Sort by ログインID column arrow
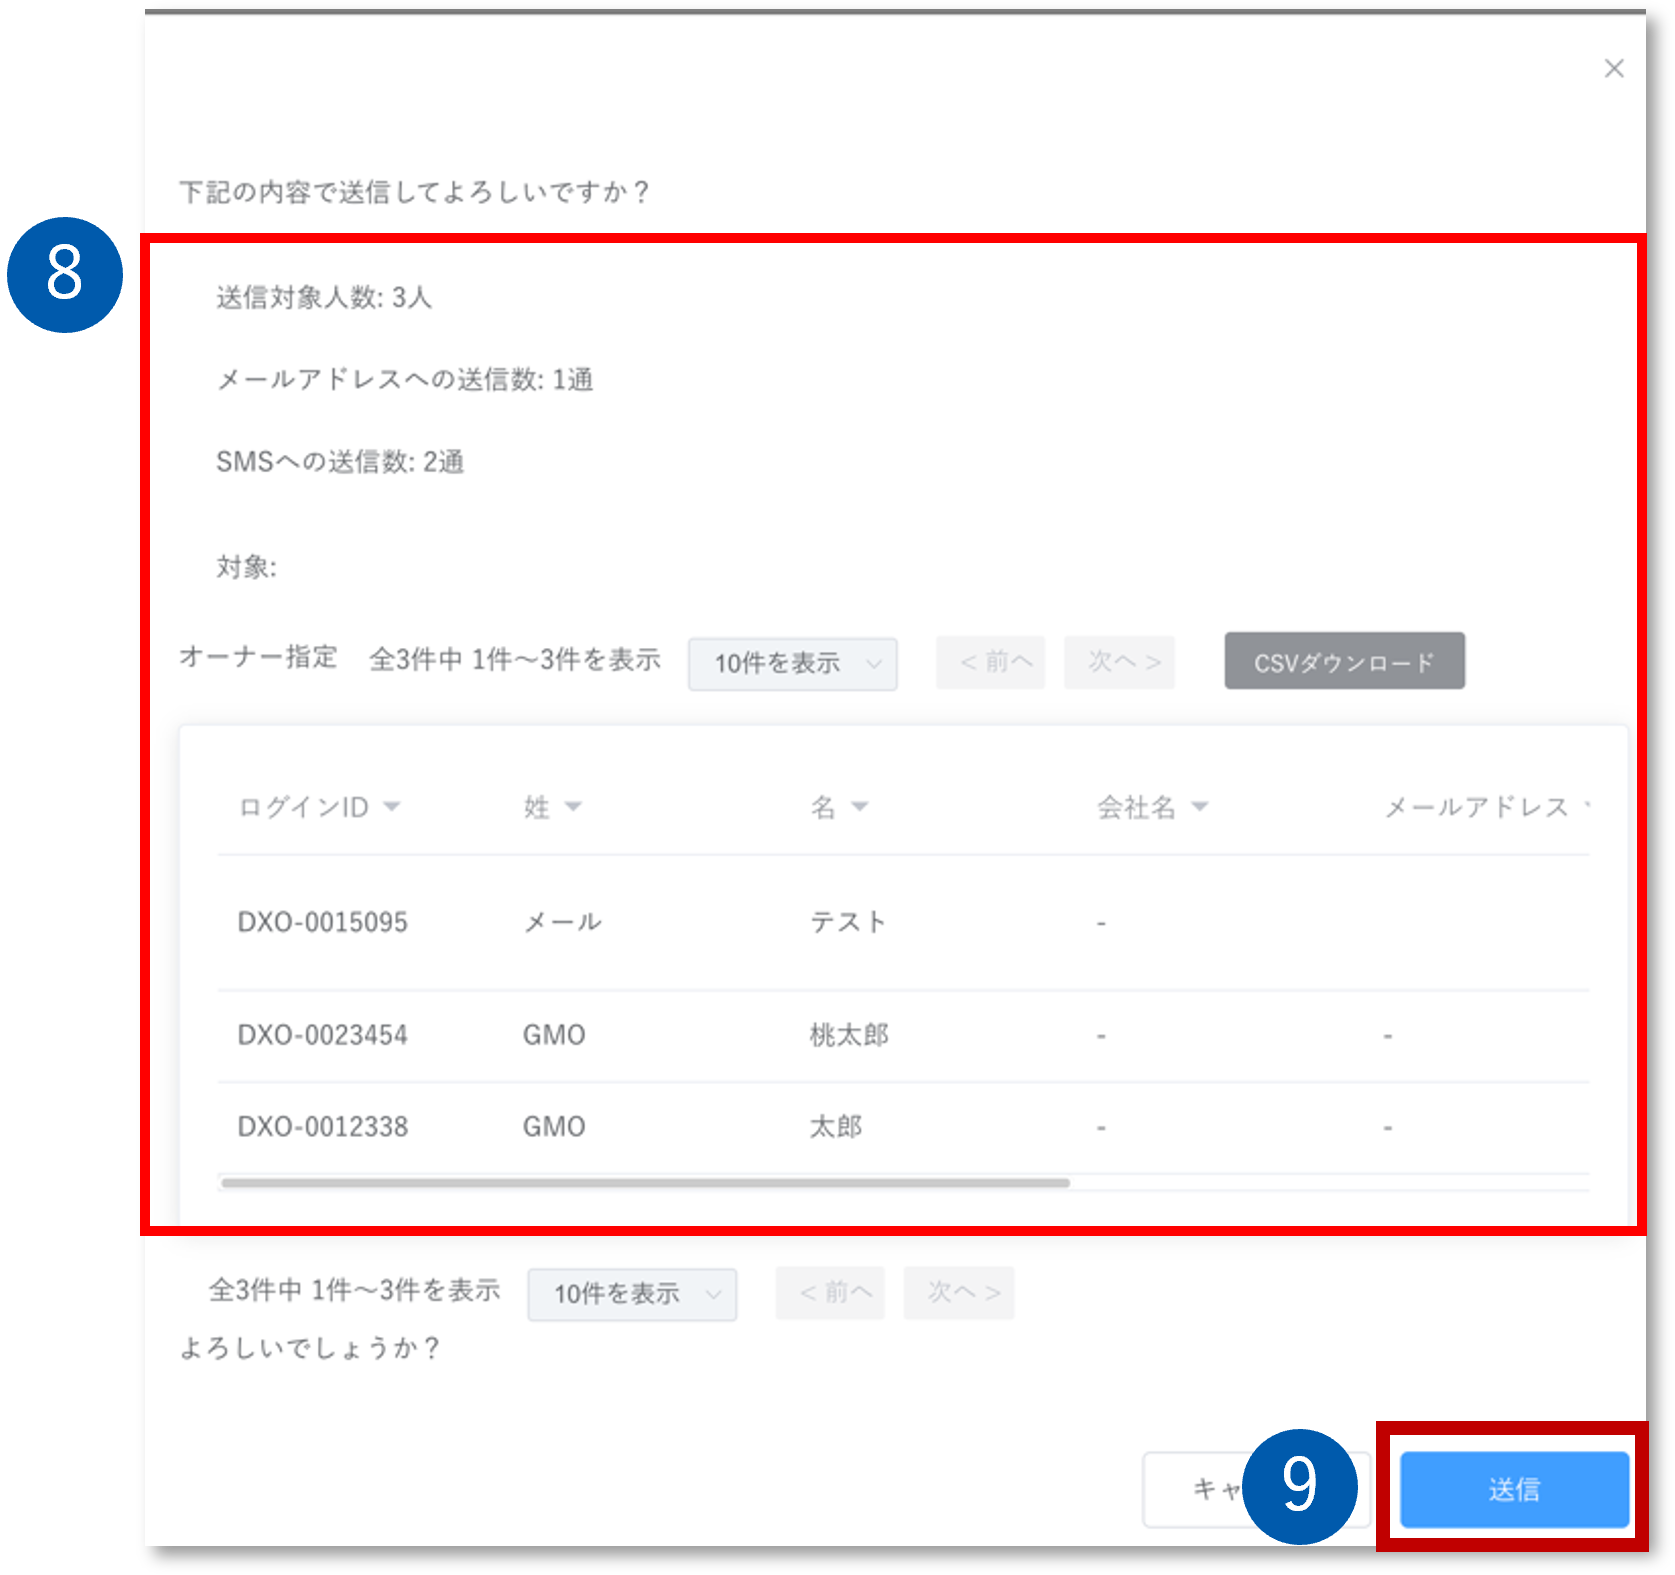 [x=392, y=807]
